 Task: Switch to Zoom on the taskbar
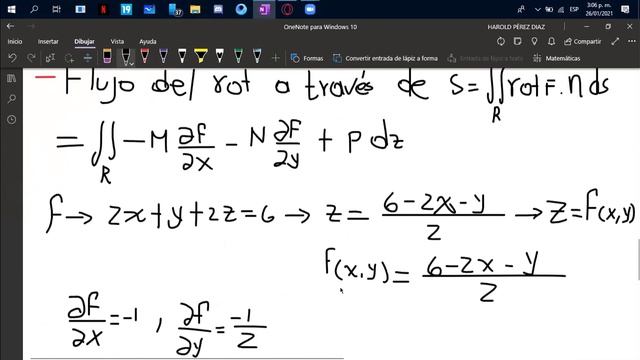(x=310, y=9)
